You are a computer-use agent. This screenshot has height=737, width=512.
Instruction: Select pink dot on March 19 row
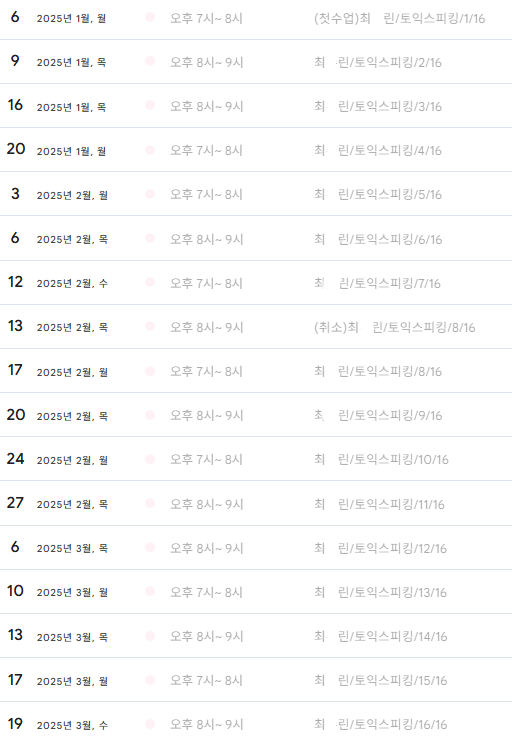click(x=150, y=724)
